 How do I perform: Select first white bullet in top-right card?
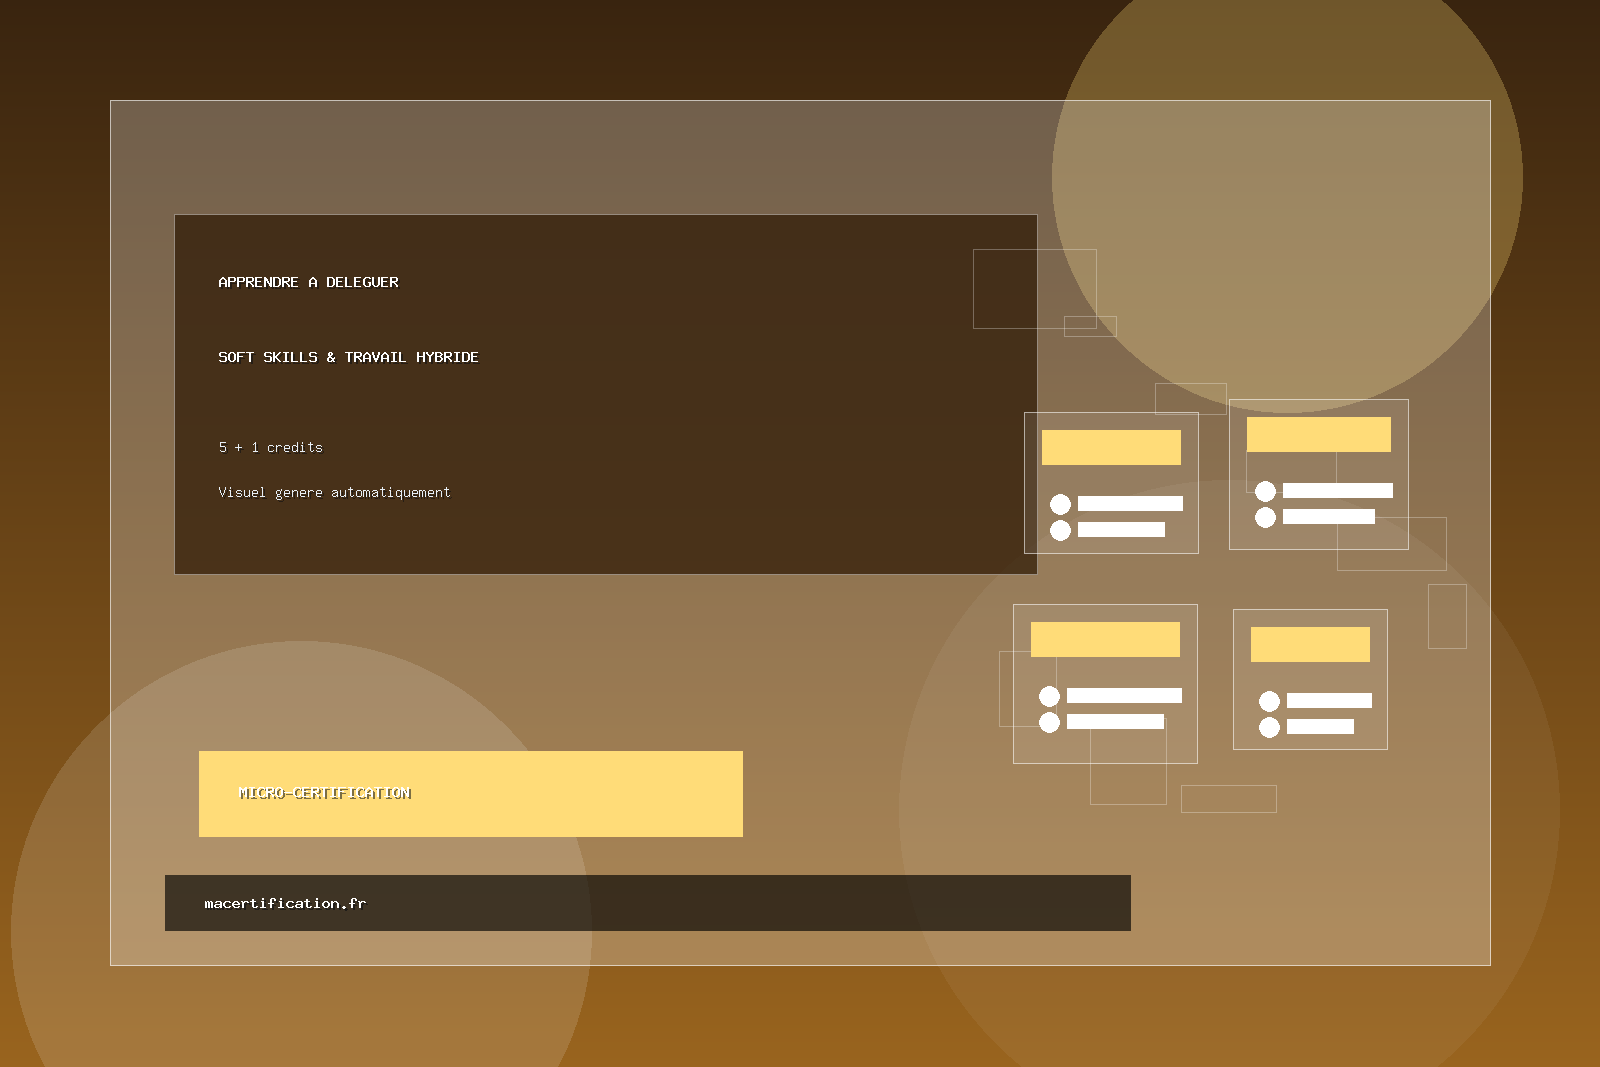click(x=1265, y=491)
